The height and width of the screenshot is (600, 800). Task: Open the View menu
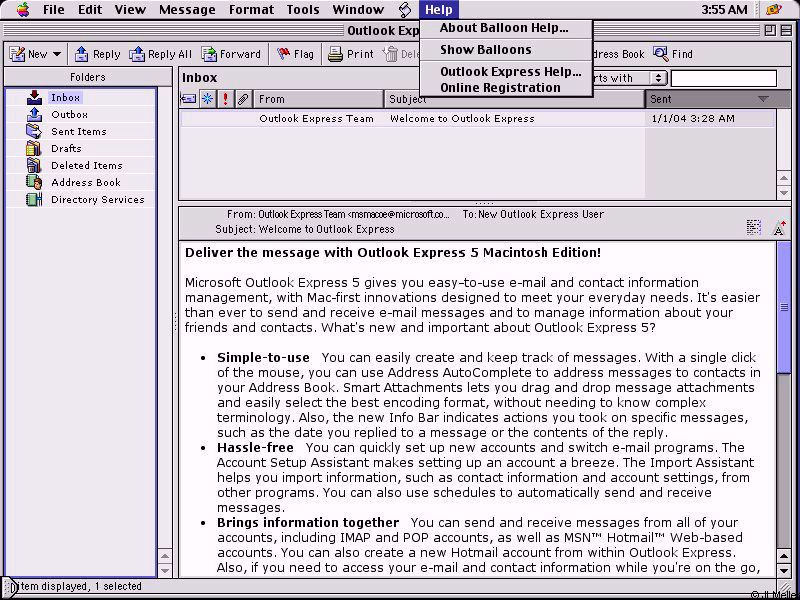130,9
